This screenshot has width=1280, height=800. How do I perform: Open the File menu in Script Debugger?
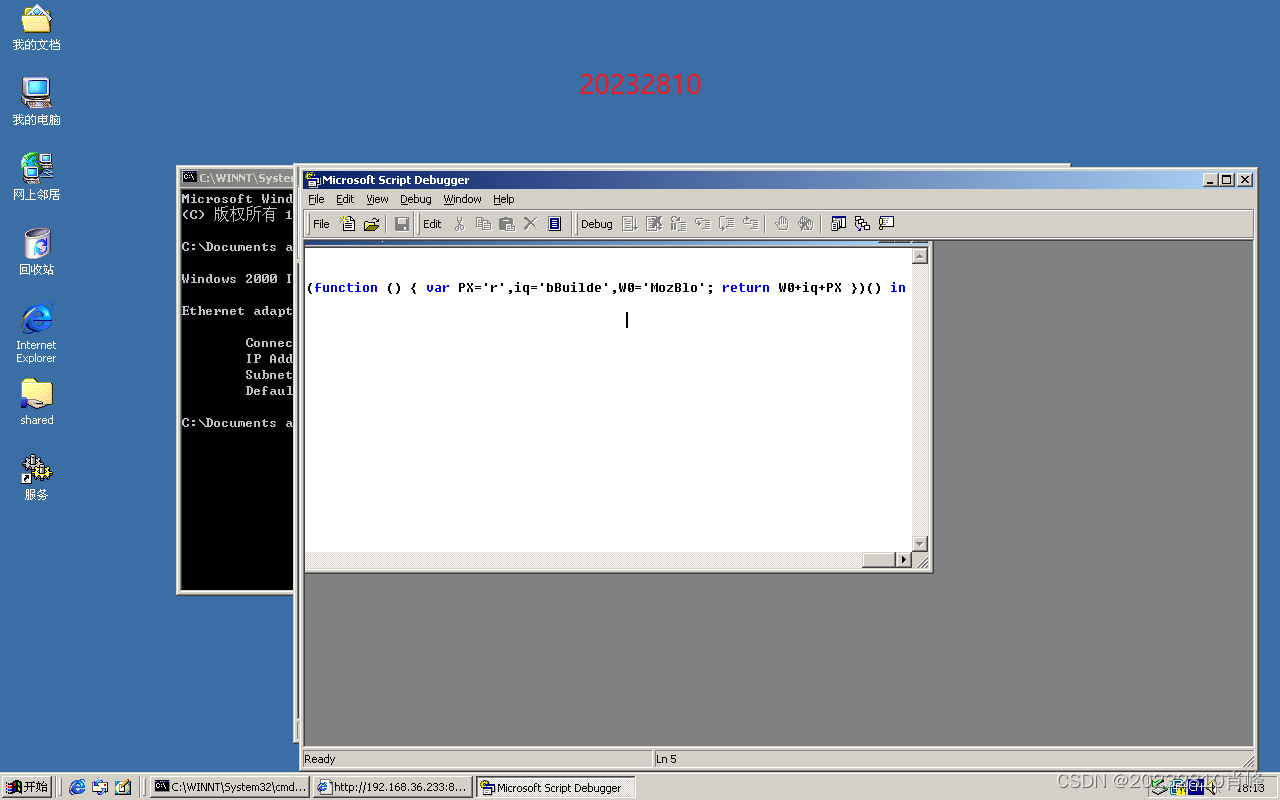point(316,199)
